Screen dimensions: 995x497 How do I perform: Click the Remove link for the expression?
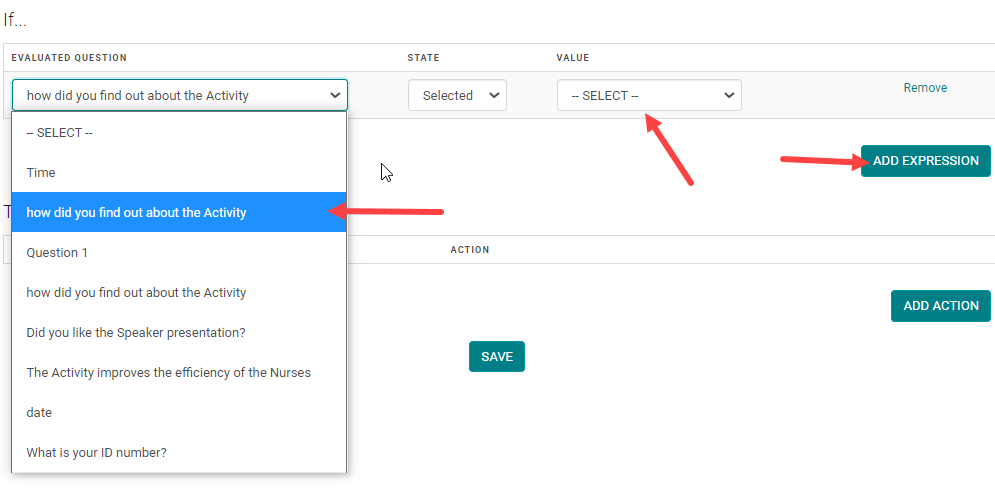coord(925,88)
